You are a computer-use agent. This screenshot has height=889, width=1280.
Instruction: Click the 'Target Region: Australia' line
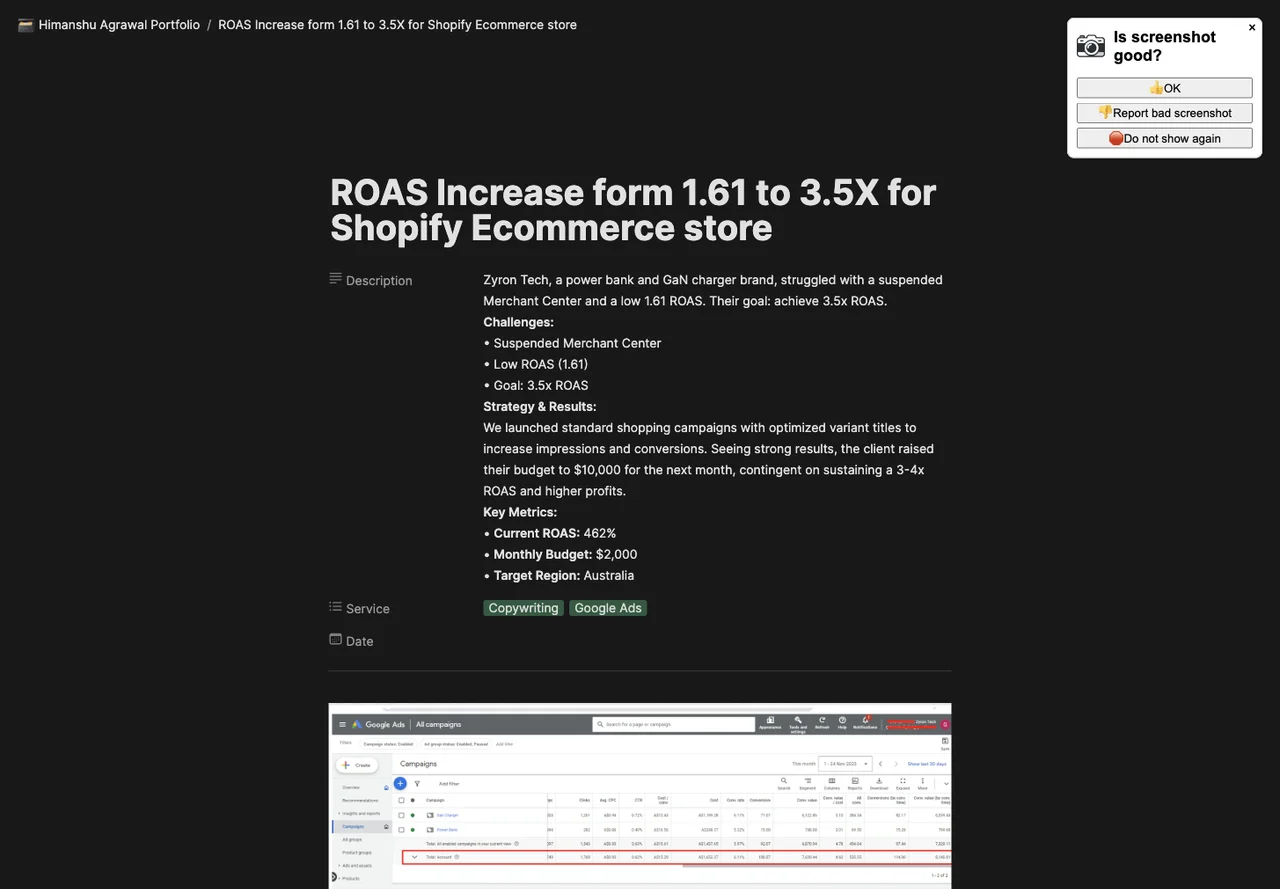coord(559,575)
